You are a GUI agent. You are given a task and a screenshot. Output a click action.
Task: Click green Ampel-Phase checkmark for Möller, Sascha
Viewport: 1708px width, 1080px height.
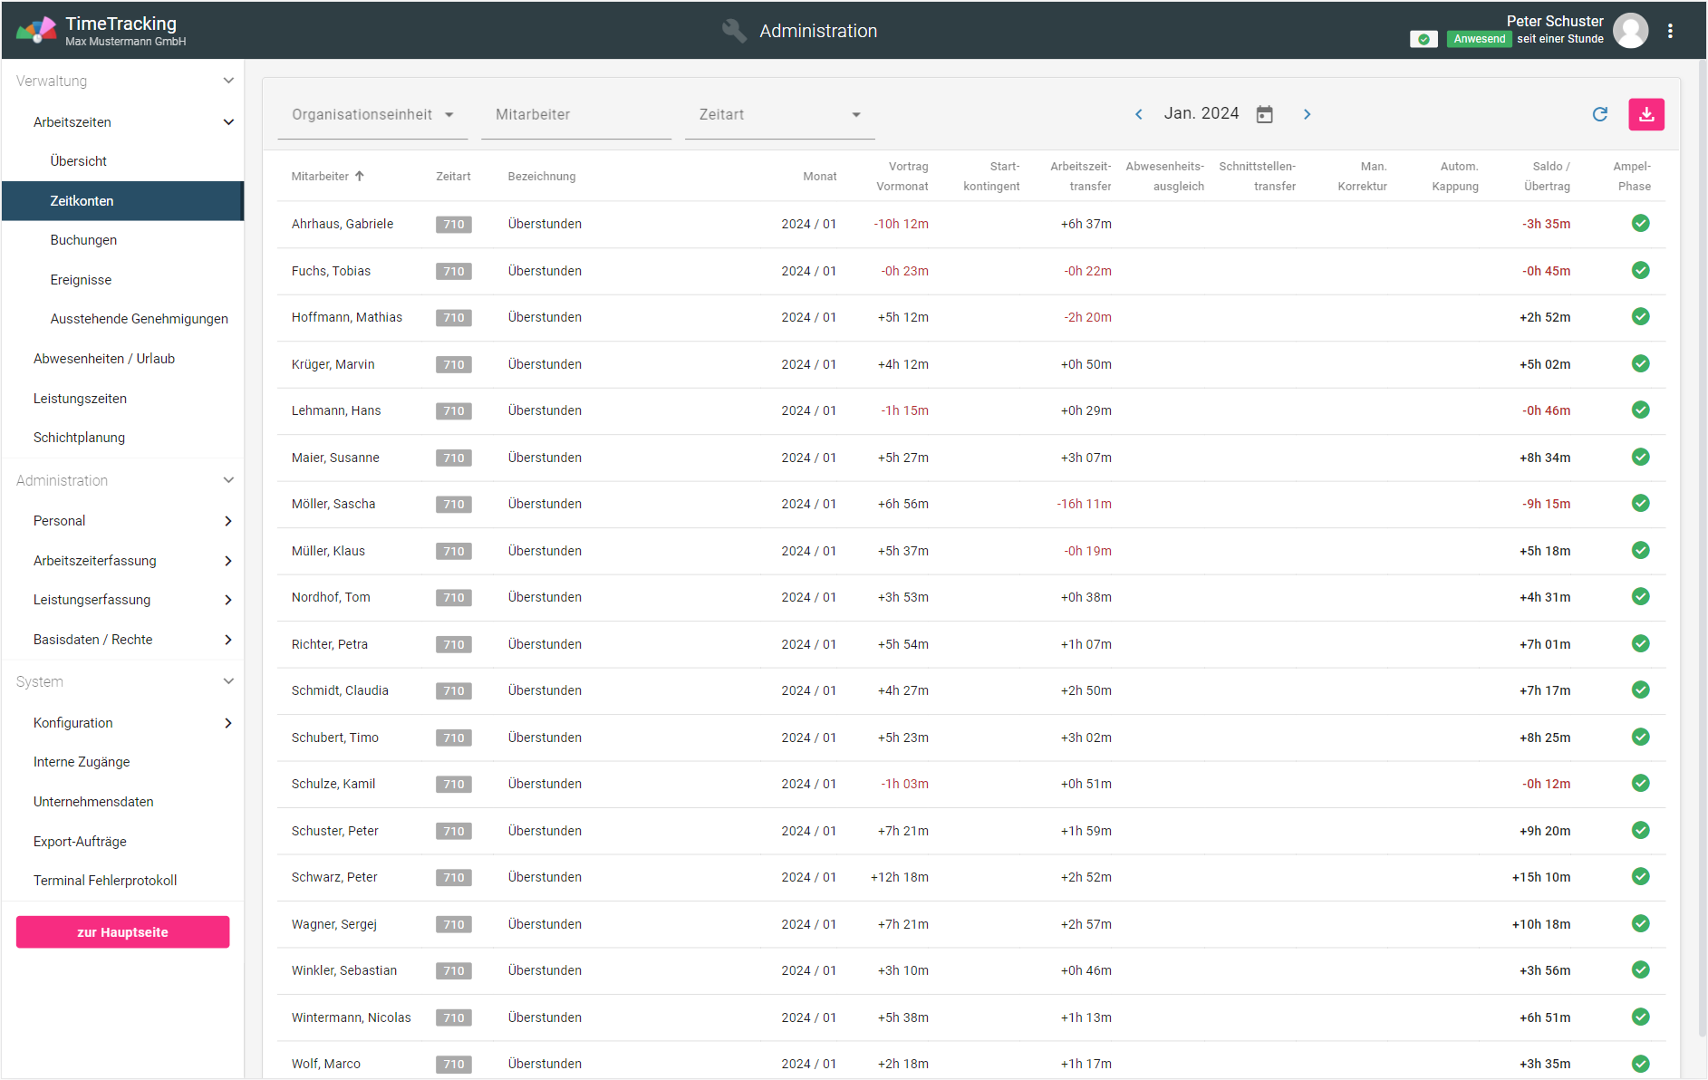[x=1640, y=504]
